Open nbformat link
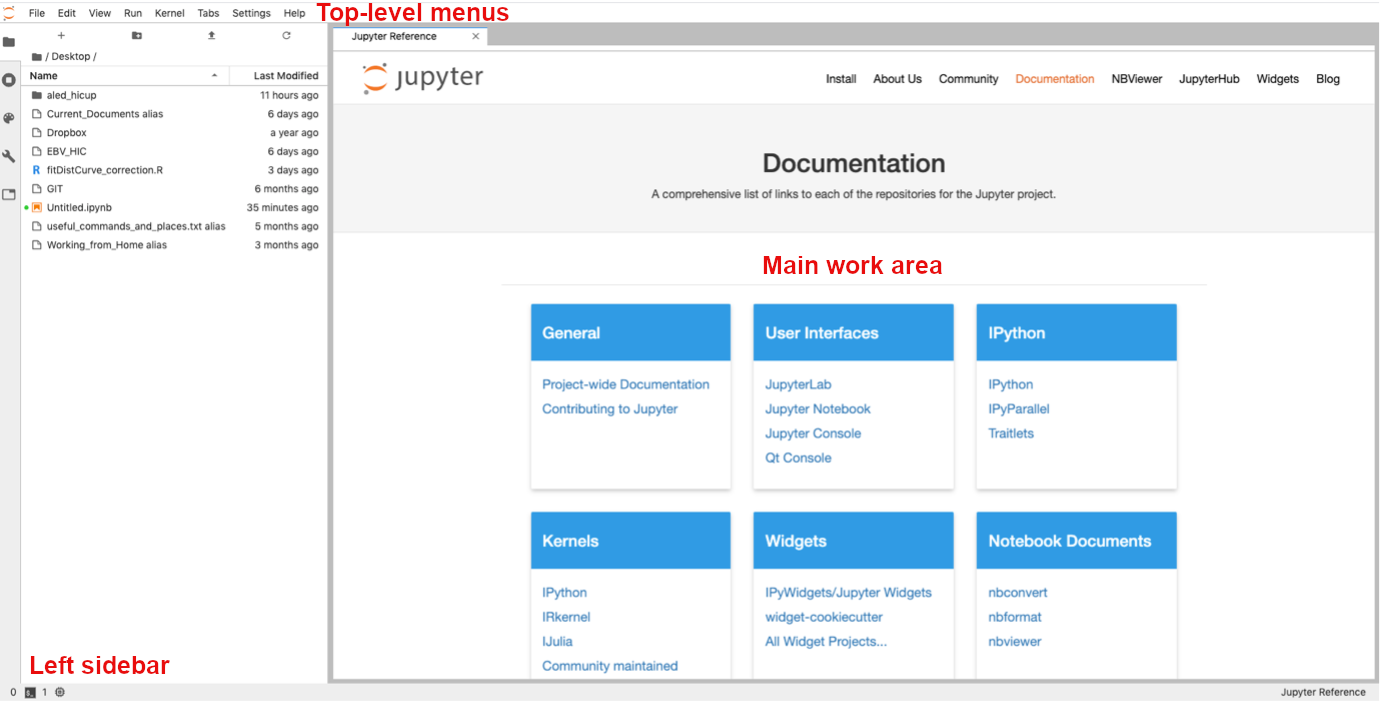 (1015, 617)
